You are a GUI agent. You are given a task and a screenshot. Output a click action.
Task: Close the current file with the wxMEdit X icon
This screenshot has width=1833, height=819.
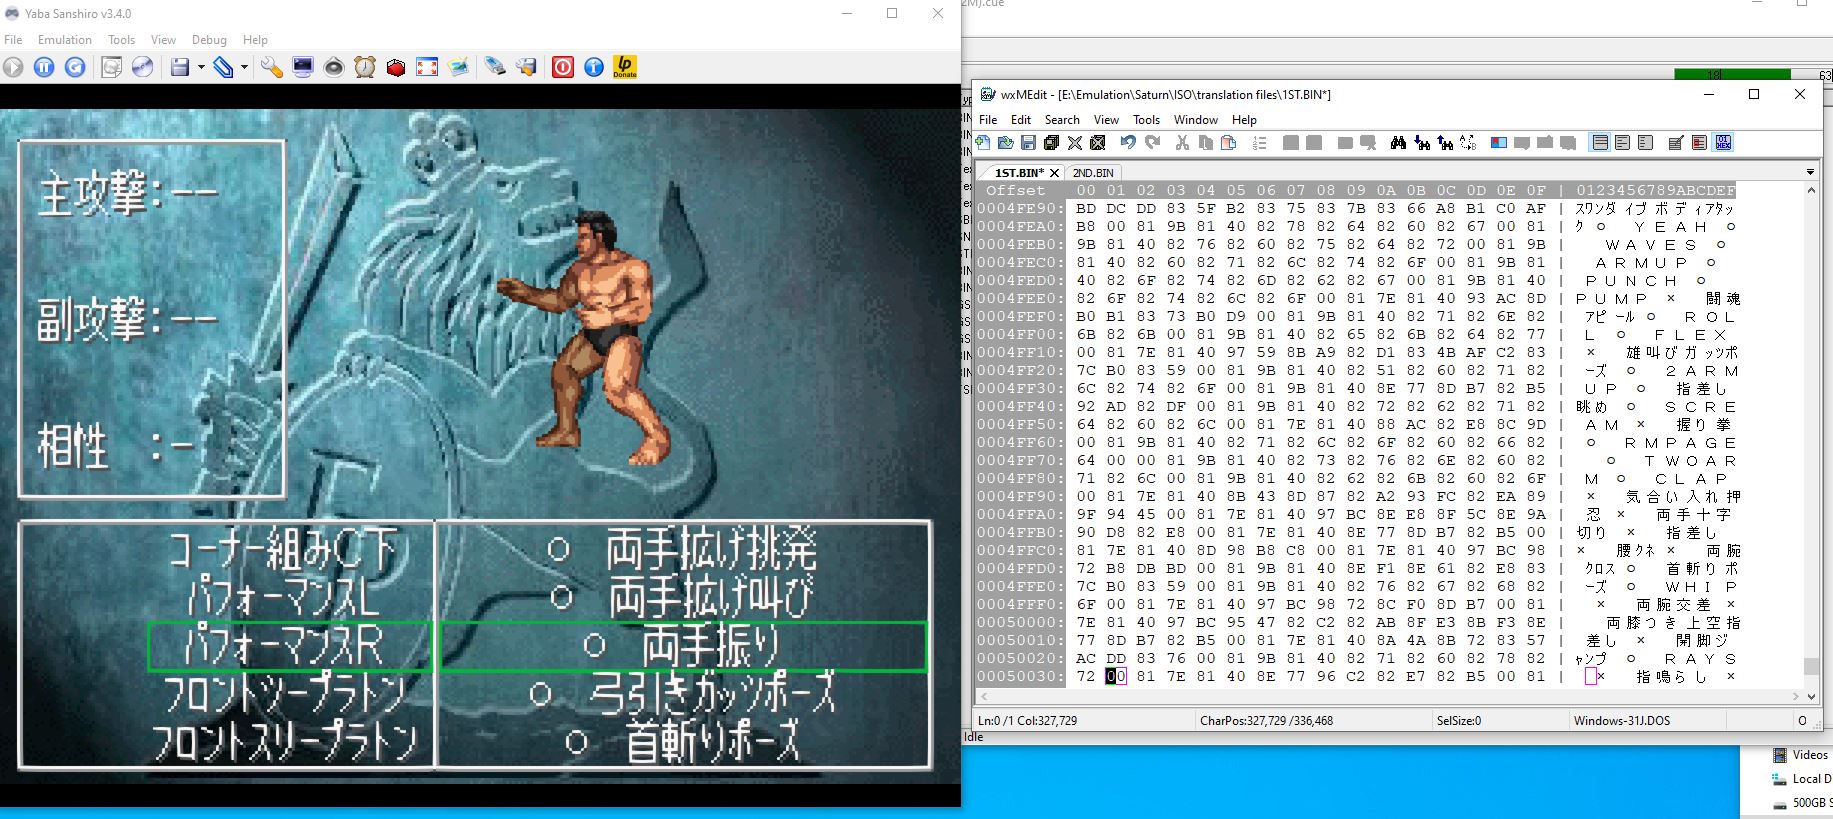1075,143
